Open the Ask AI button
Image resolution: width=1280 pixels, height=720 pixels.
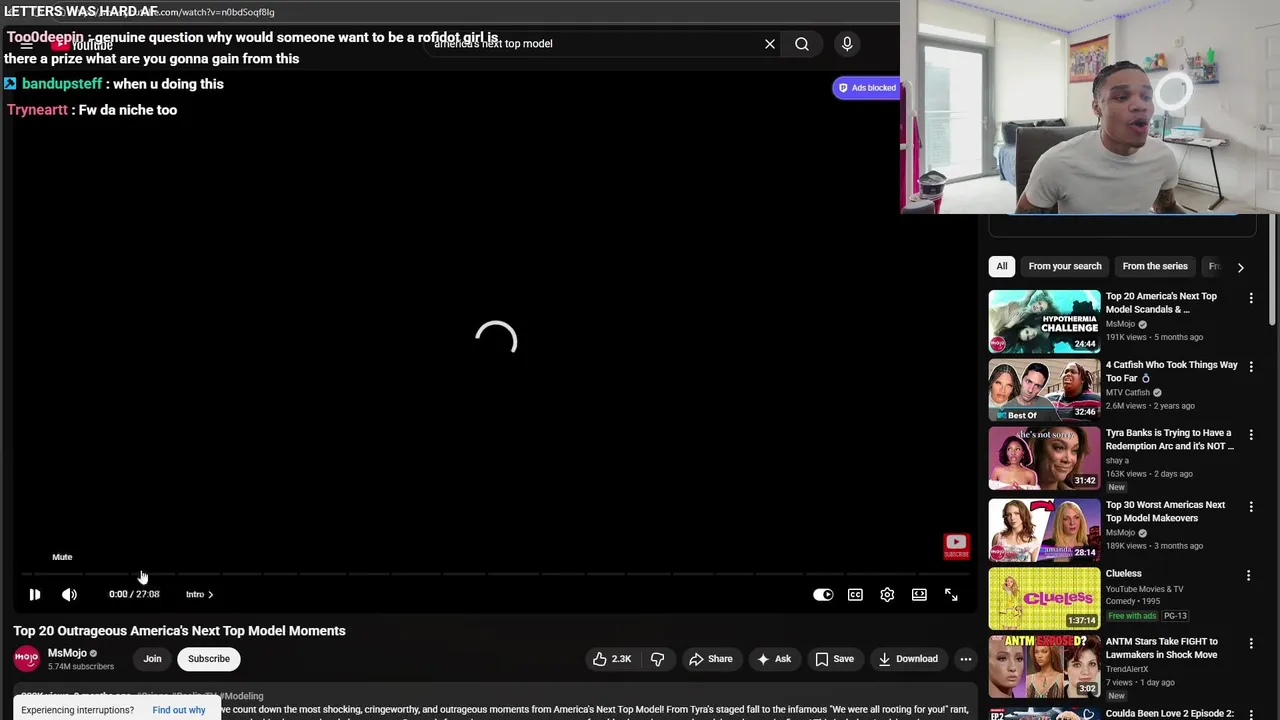tap(774, 659)
